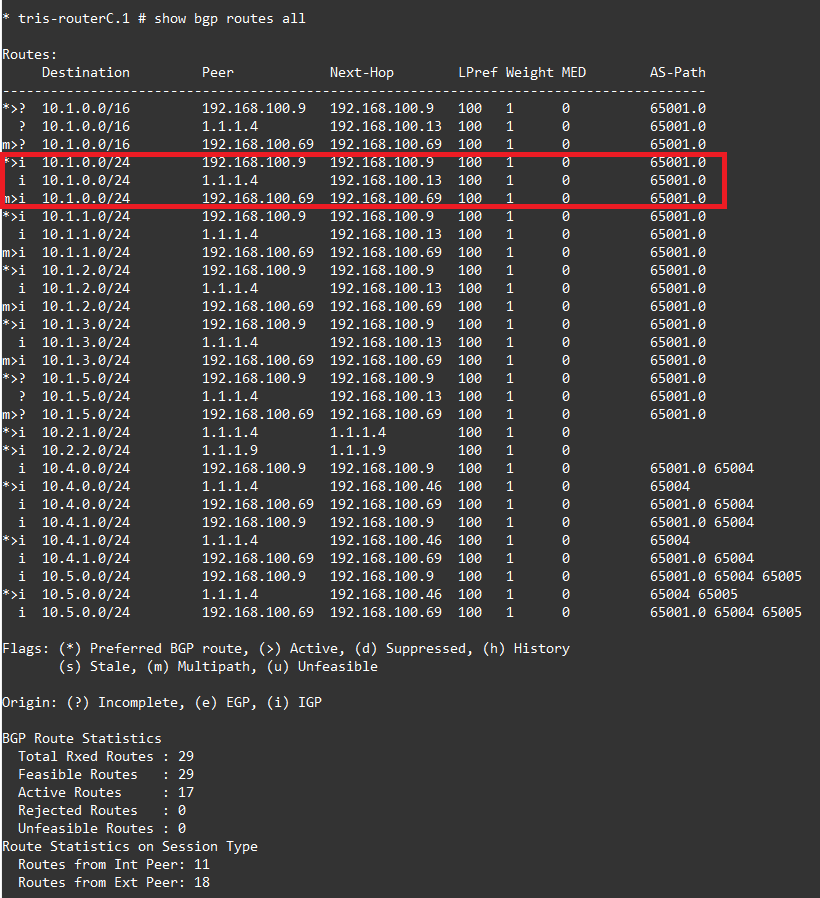
Task: Click the 'Routes from Int Peer' line
Action: [114, 864]
